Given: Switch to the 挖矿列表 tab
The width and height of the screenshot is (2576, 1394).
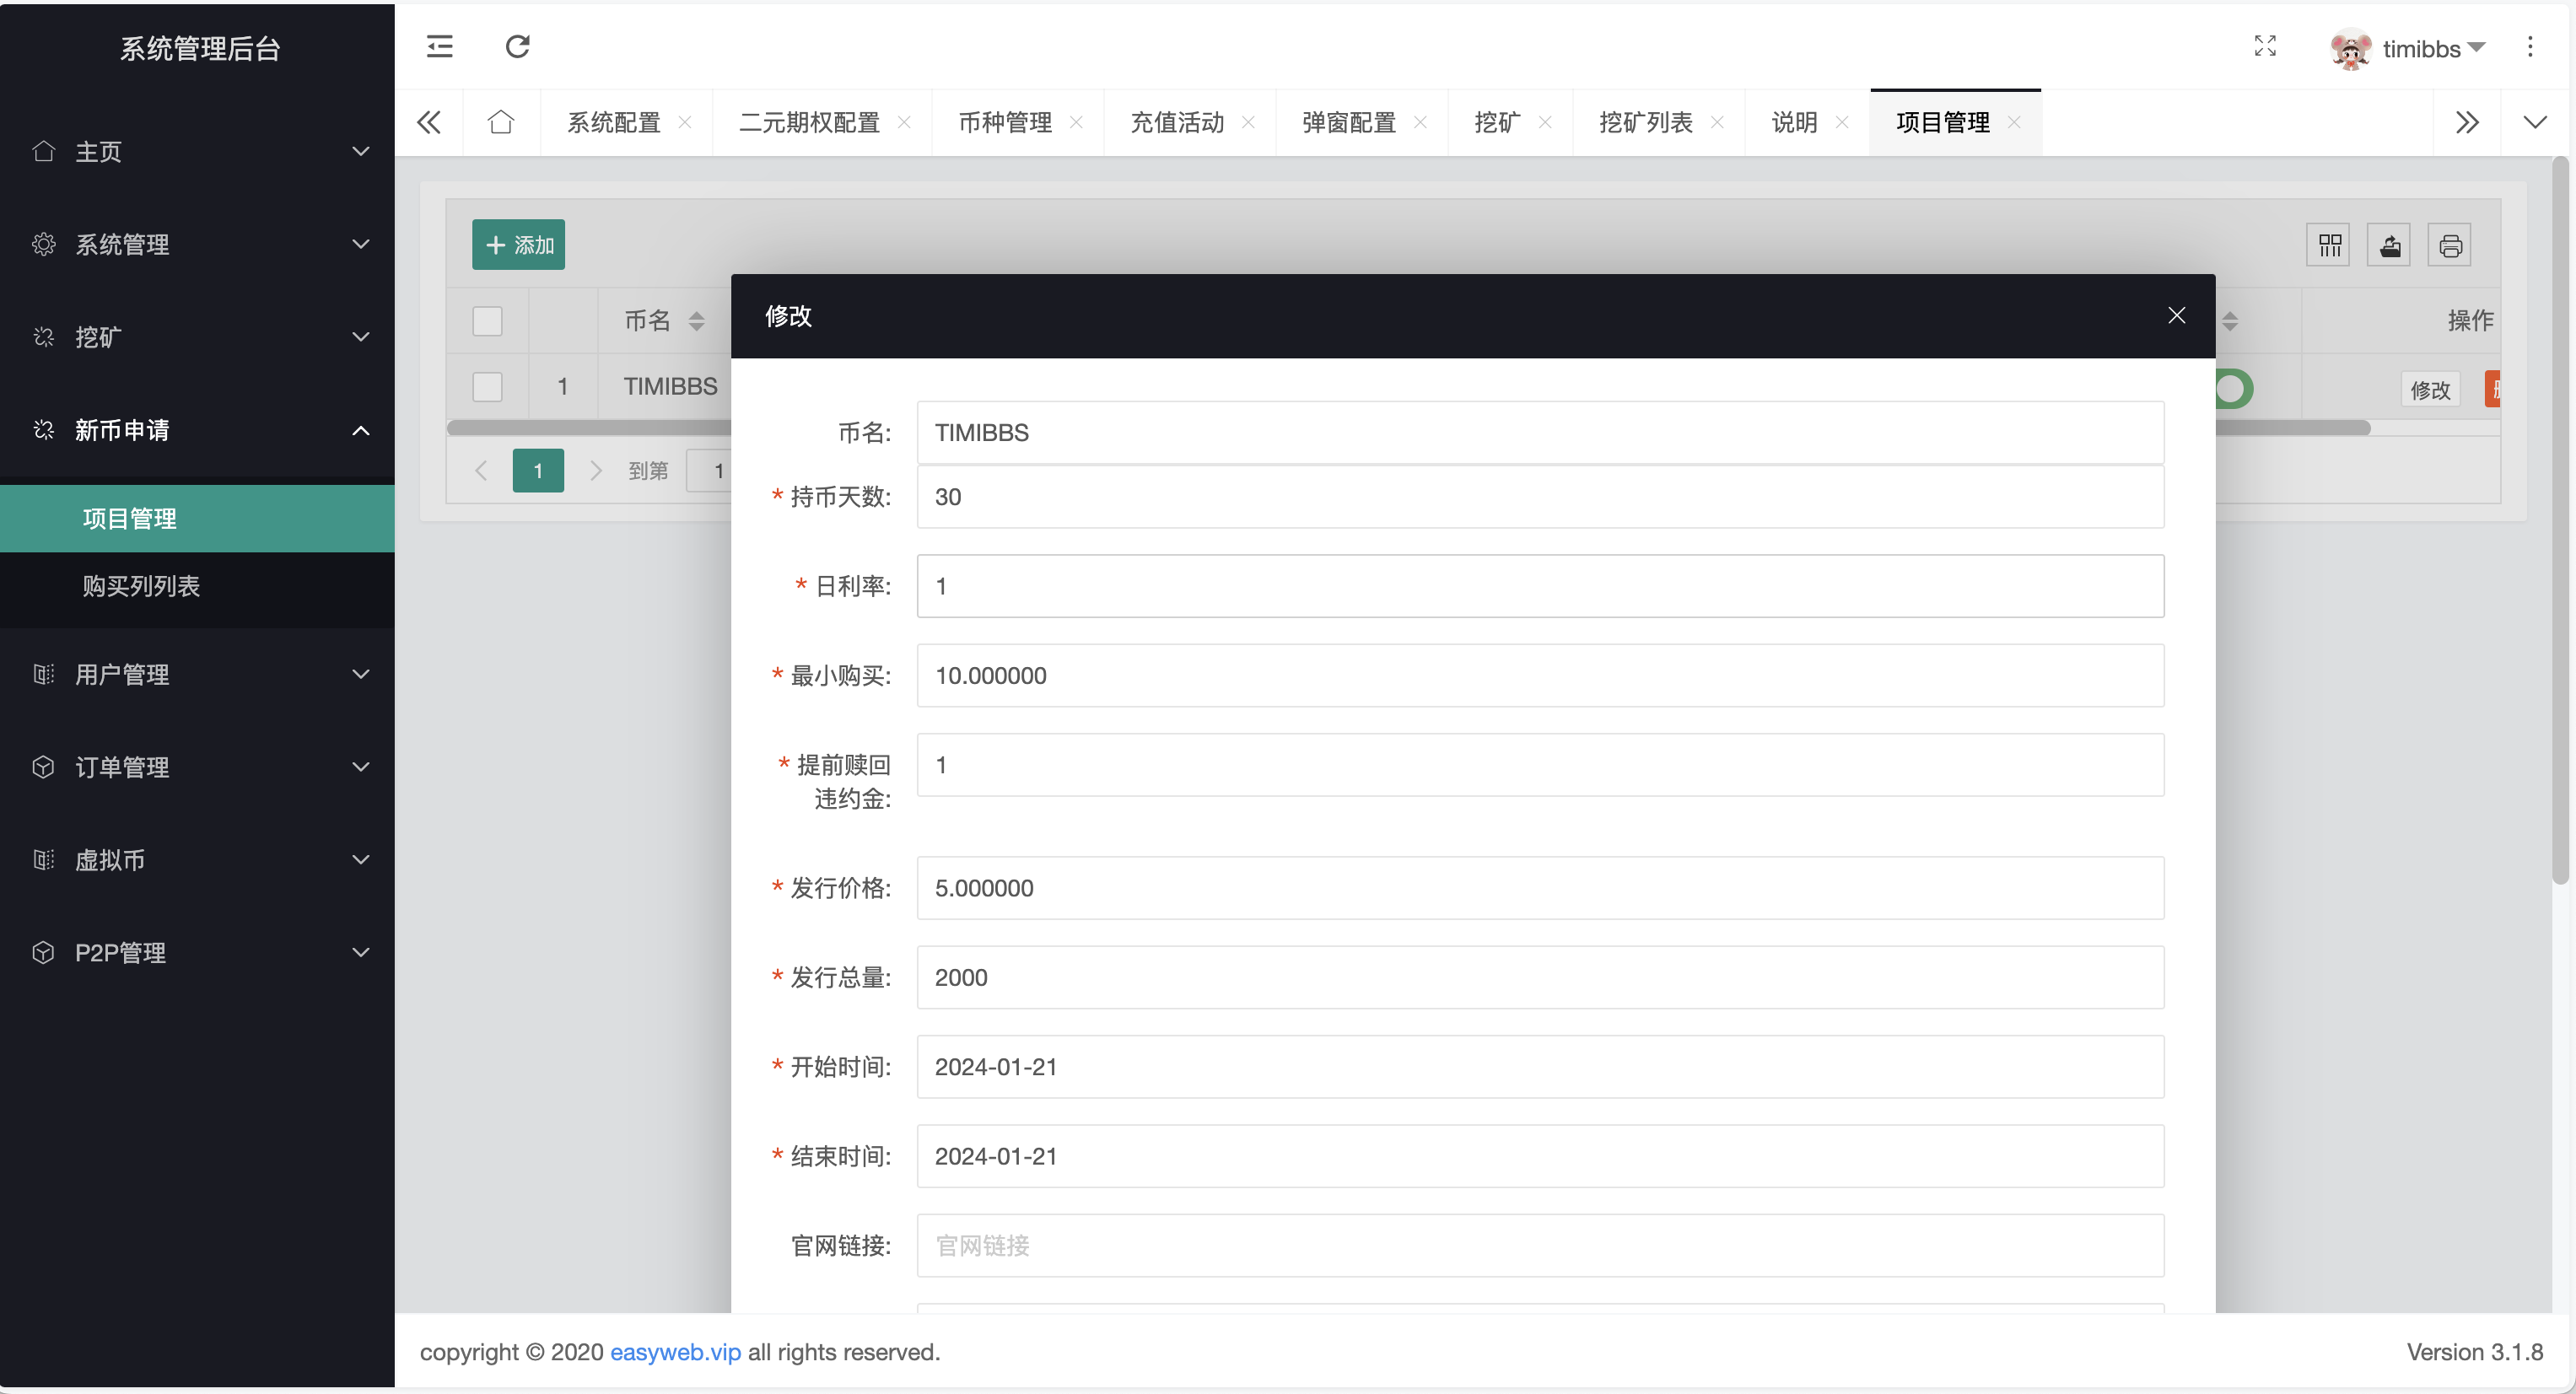Looking at the screenshot, I should coord(1644,121).
